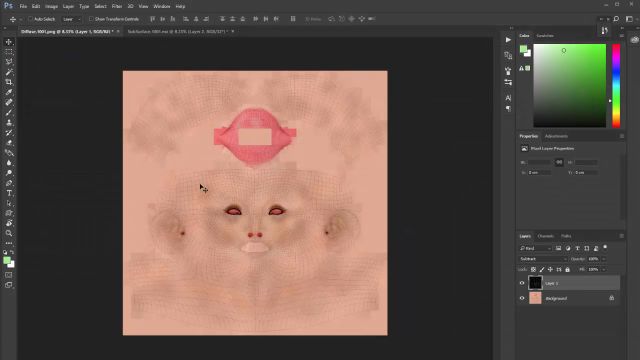Toggle lock position icon

tap(550, 269)
